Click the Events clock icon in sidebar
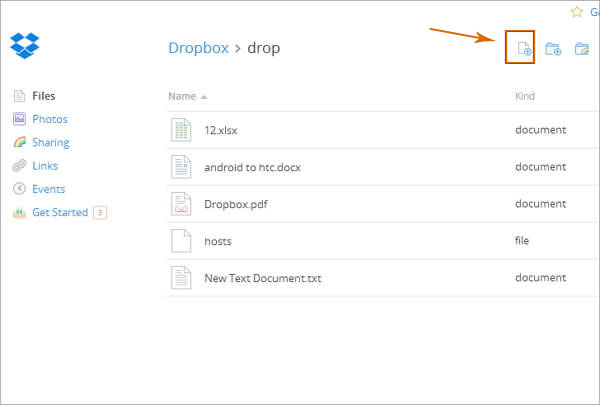 [x=19, y=189]
